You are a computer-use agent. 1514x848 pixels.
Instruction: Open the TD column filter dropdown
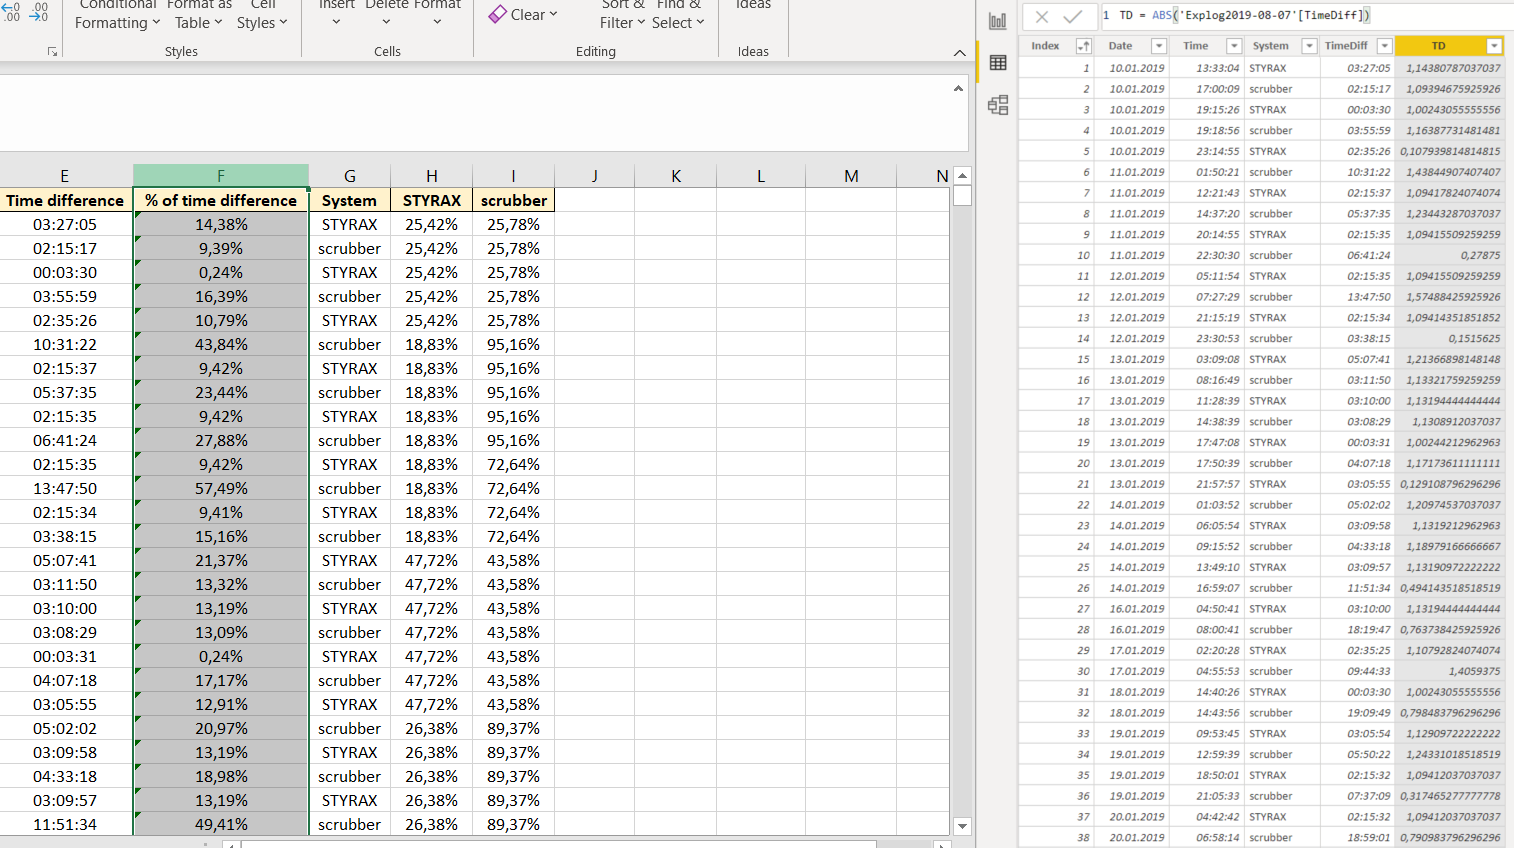pos(1494,46)
